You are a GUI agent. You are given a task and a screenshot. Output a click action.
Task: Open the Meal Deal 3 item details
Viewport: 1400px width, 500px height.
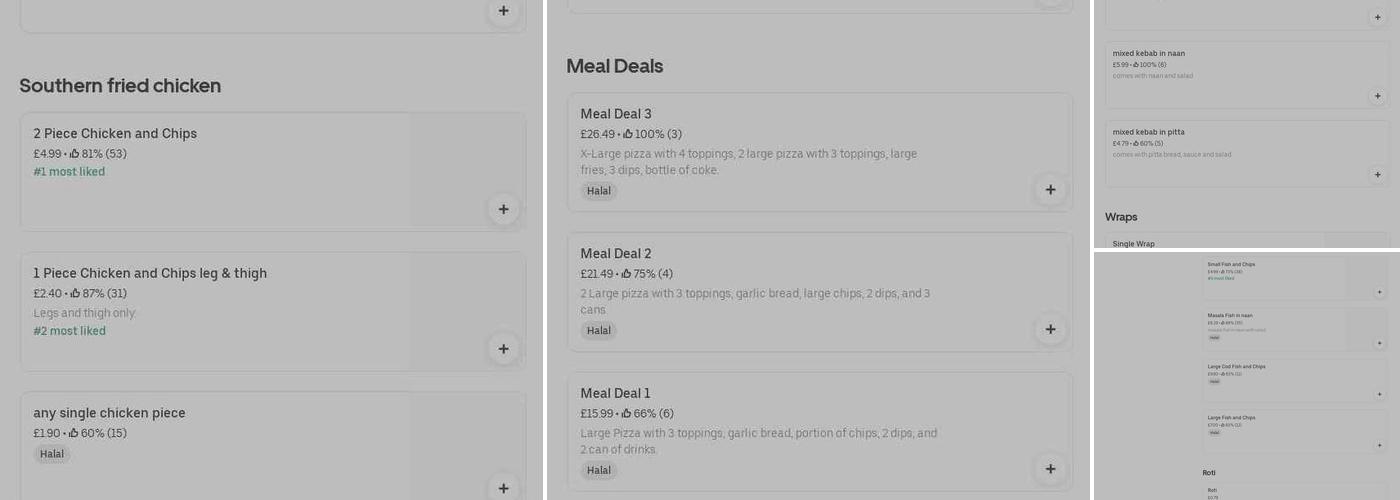pos(616,114)
